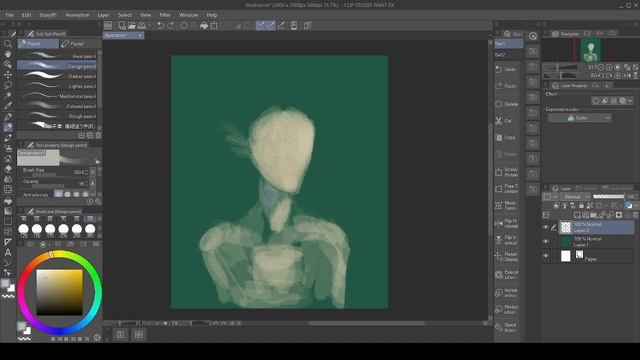Click Cut in the Quick Access panel

[x=507, y=121]
